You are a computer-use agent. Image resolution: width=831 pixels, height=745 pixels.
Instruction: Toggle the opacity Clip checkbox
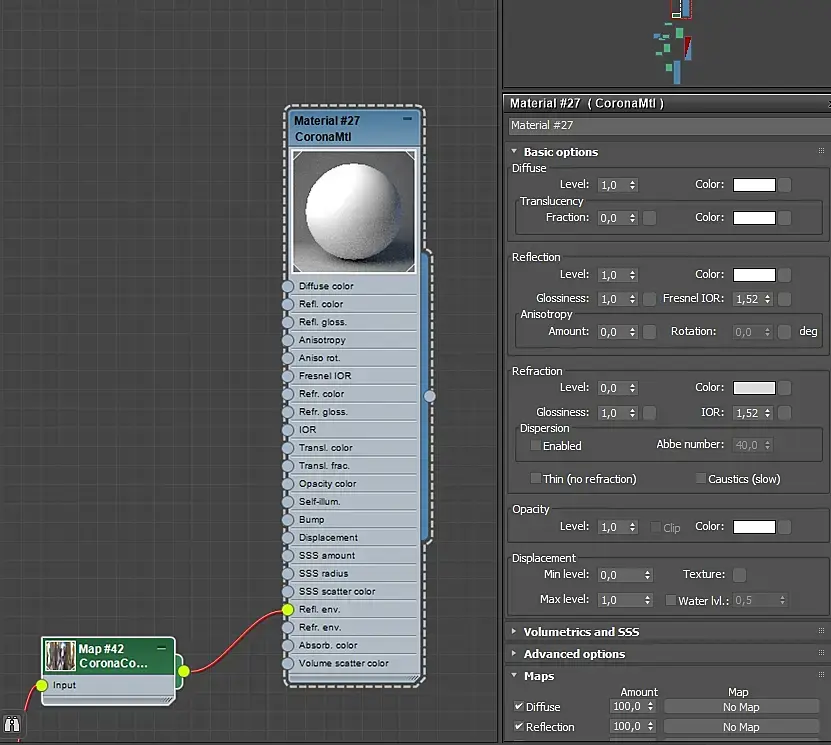(x=656, y=527)
